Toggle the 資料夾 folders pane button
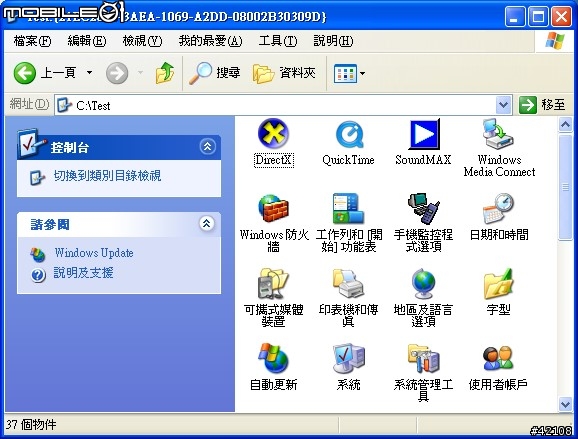The height and width of the screenshot is (439, 578). tap(284, 73)
